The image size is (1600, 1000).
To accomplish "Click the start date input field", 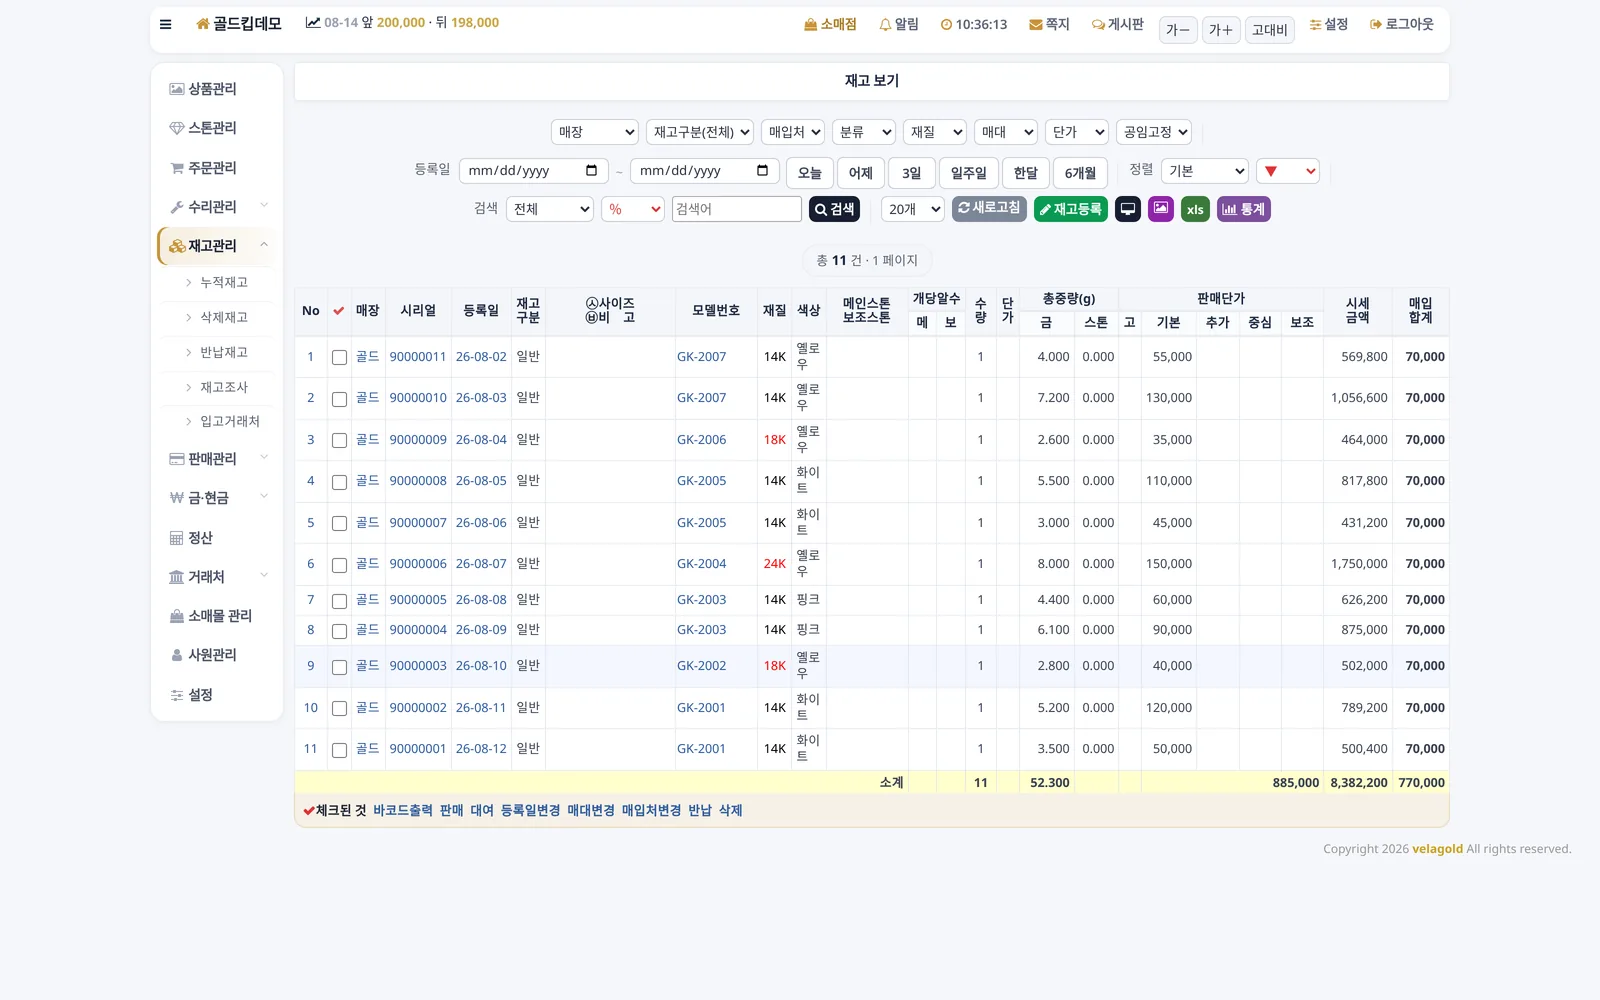I will coord(534,171).
